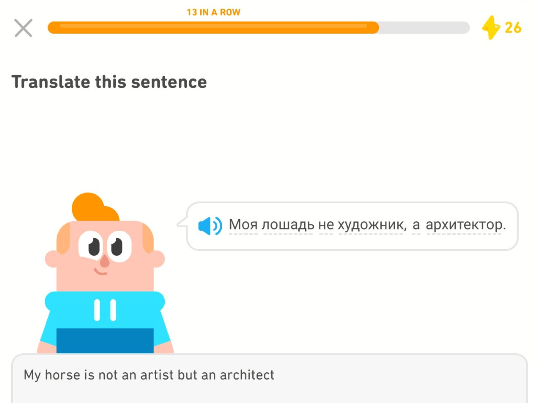Image resolution: width=535 pixels, height=403 pixels.
Task: Close the lesson with the X icon
Action: 23,28
